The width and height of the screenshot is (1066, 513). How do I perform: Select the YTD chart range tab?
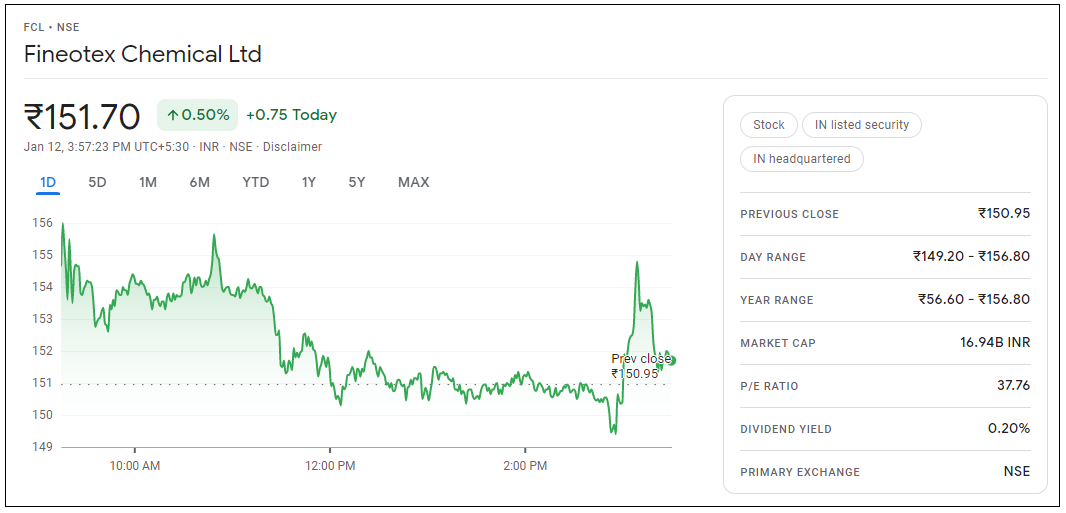tap(256, 182)
